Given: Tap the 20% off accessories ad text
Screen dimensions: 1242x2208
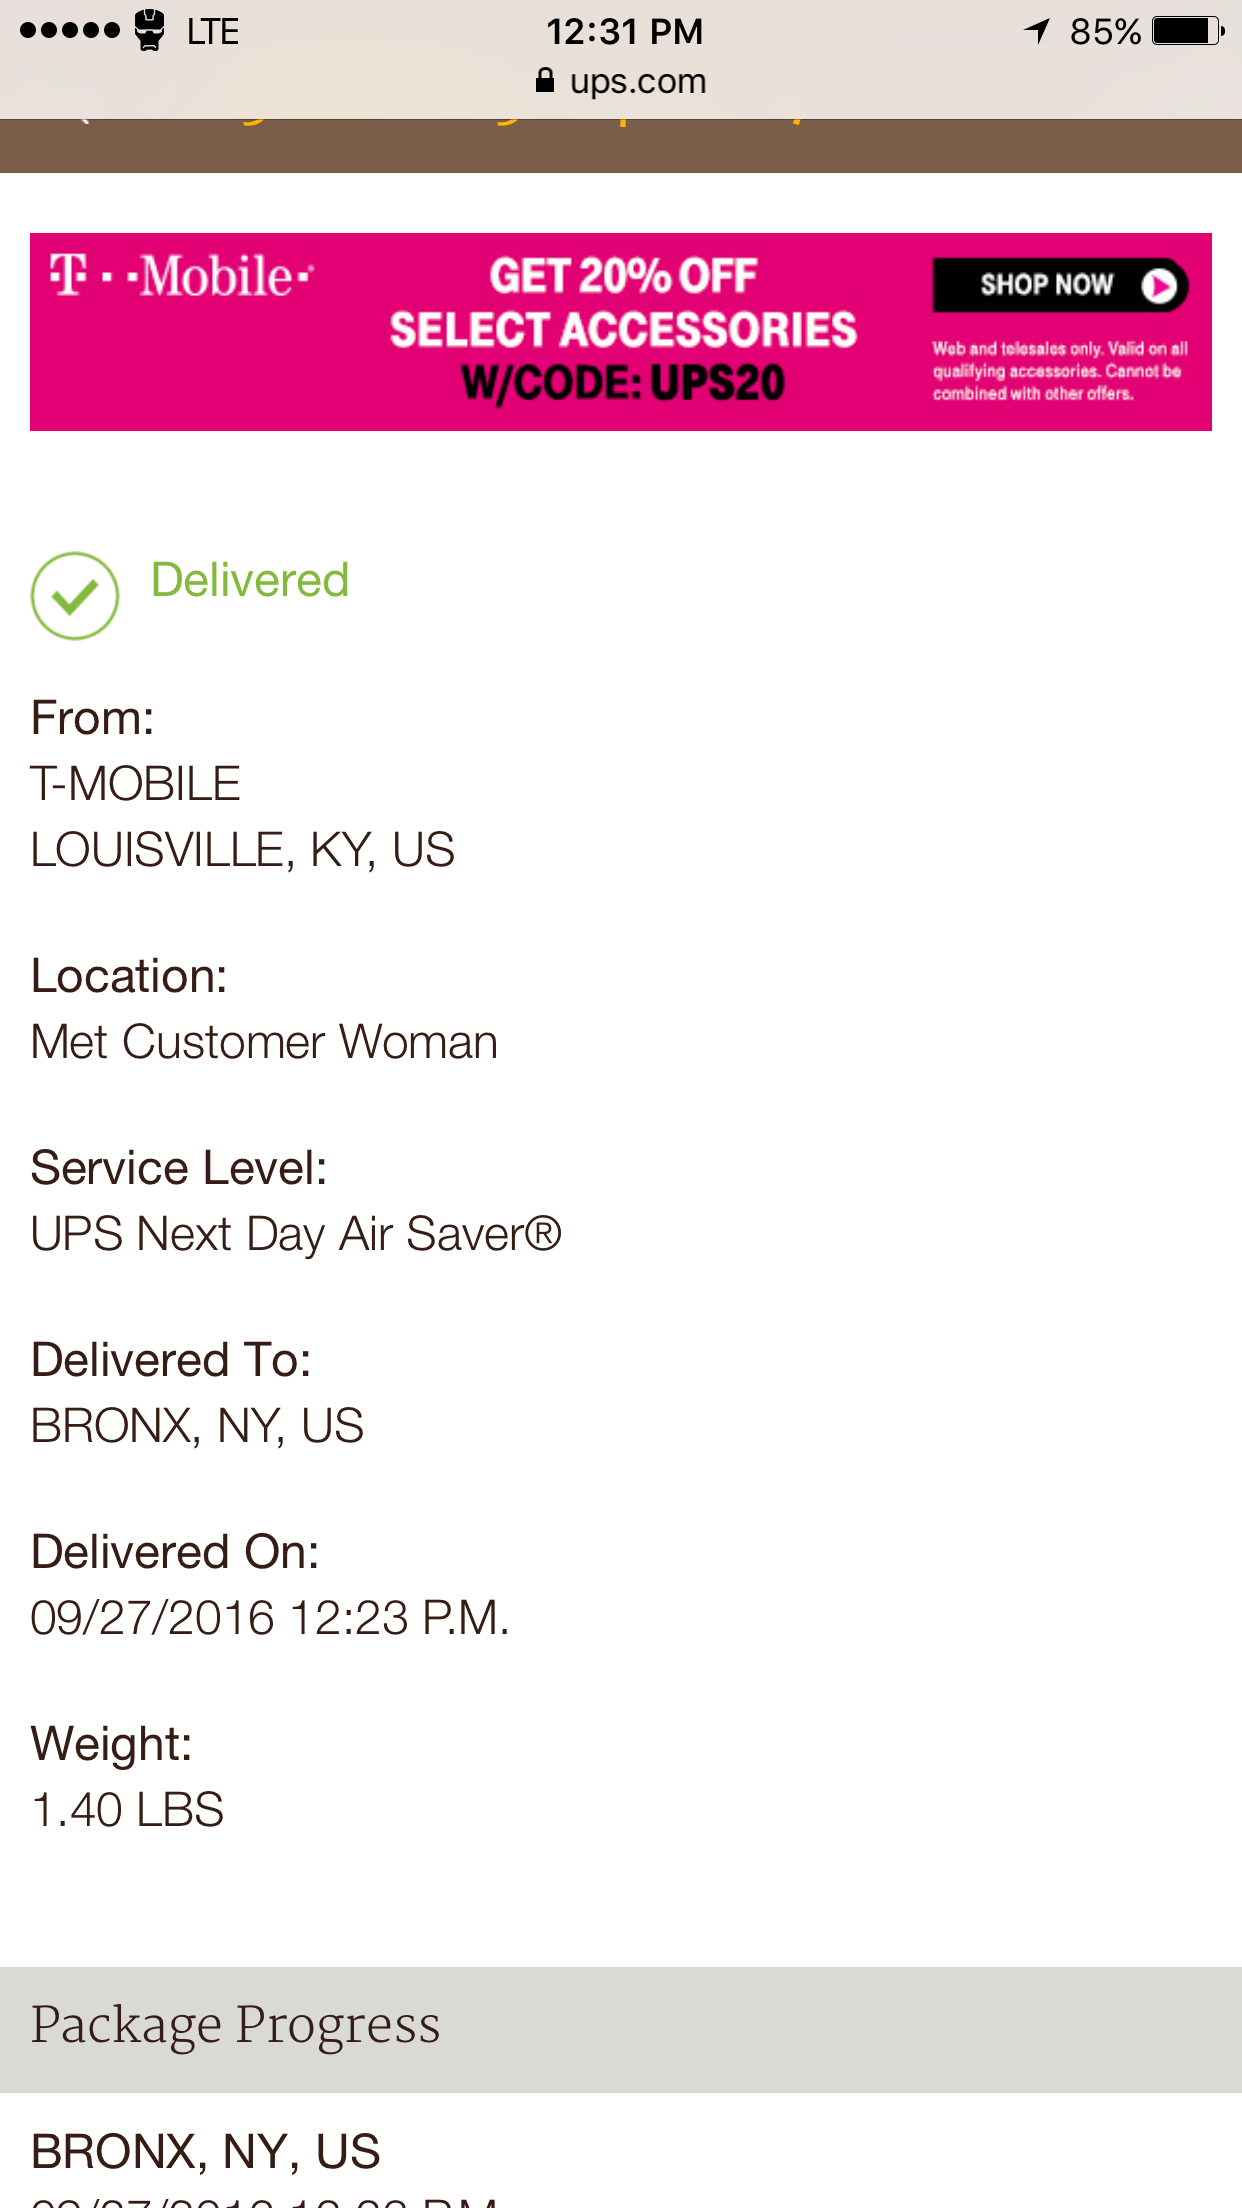Looking at the screenshot, I should pos(623,330).
